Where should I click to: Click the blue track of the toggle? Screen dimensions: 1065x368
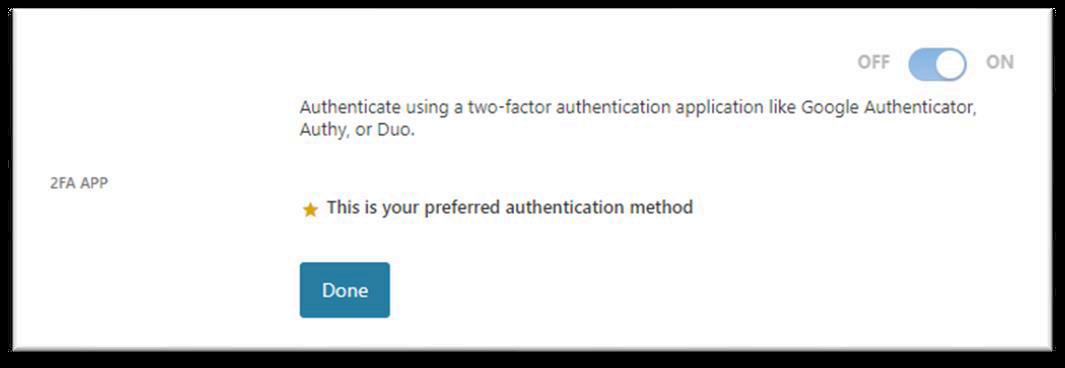pyautogui.click(x=922, y=65)
